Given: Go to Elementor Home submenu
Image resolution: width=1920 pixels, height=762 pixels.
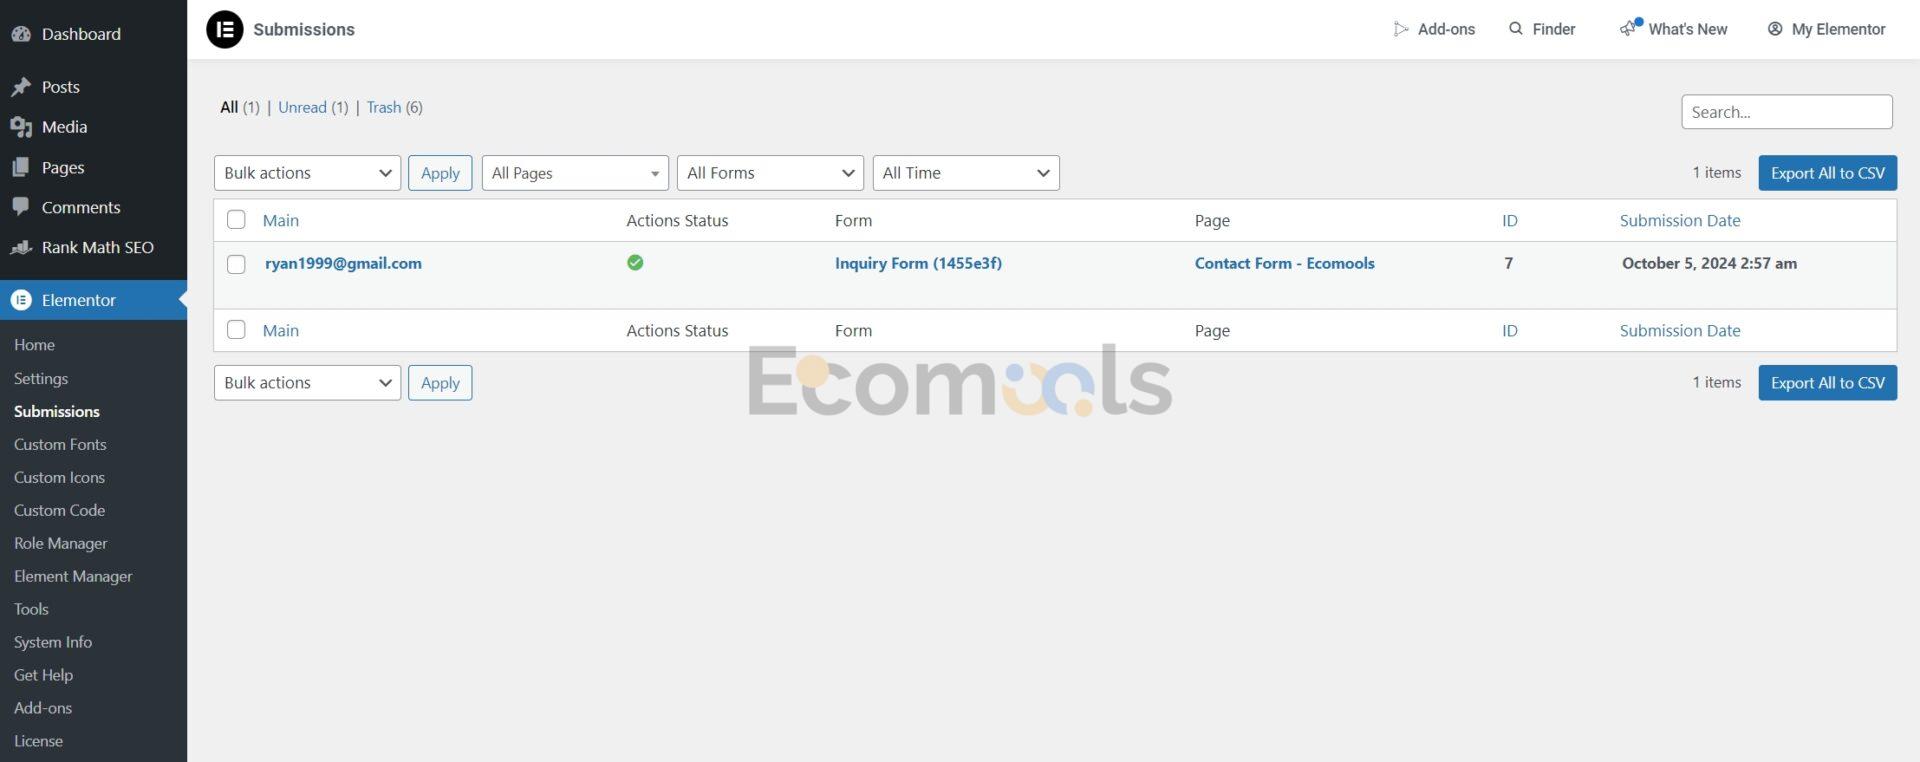Looking at the screenshot, I should pyautogui.click(x=34, y=345).
